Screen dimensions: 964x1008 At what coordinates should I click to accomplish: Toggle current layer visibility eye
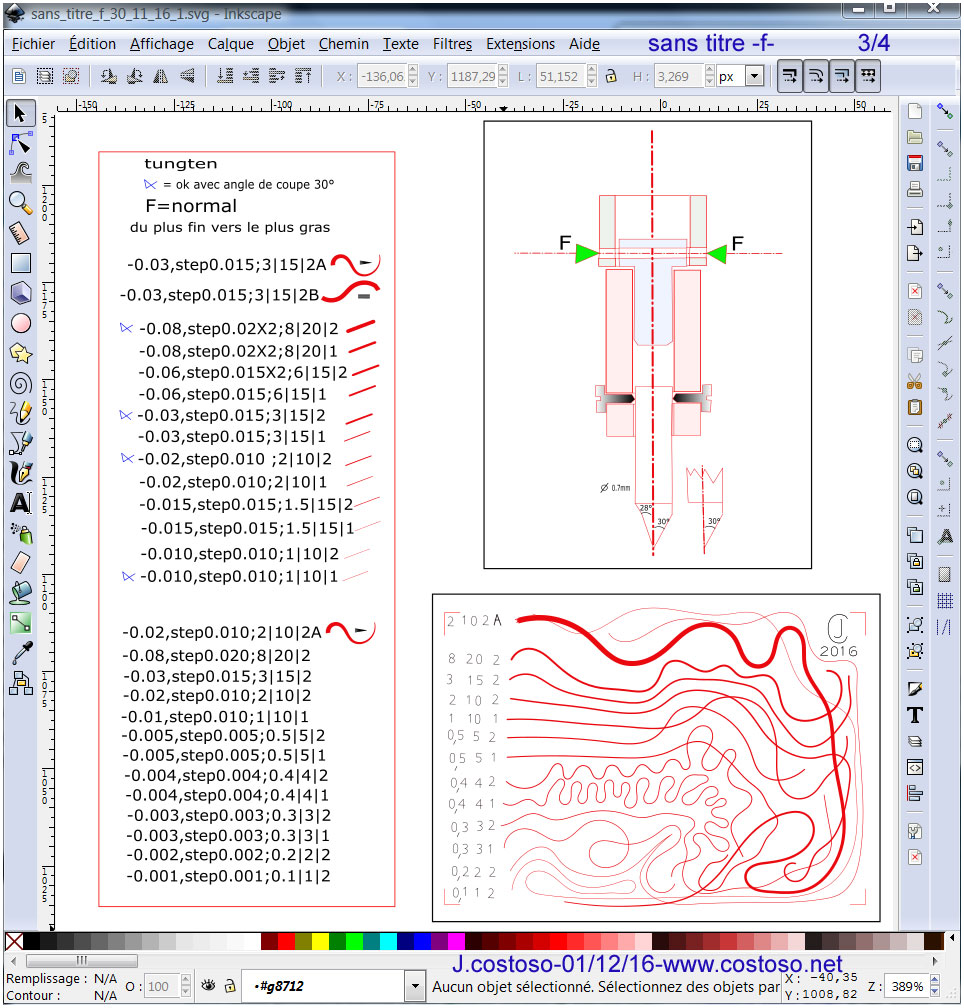pos(208,985)
